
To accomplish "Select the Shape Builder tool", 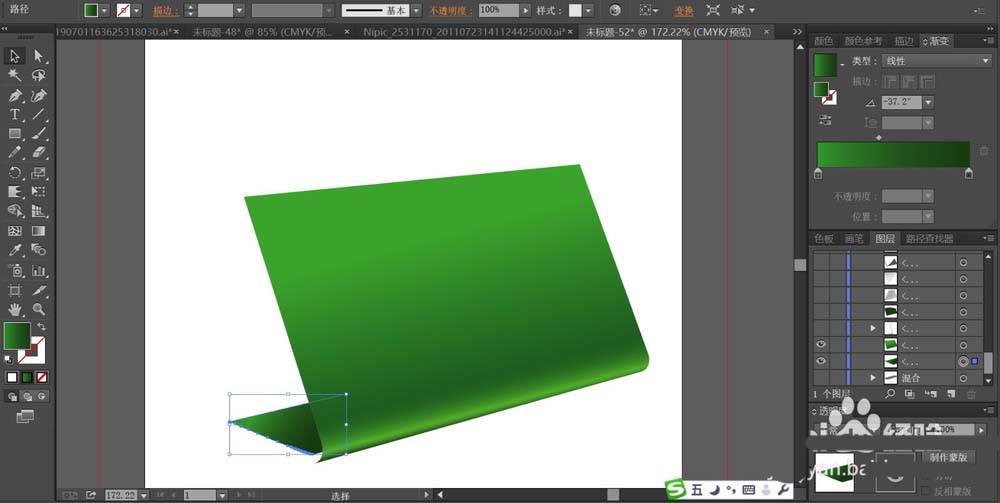I will coord(15,211).
